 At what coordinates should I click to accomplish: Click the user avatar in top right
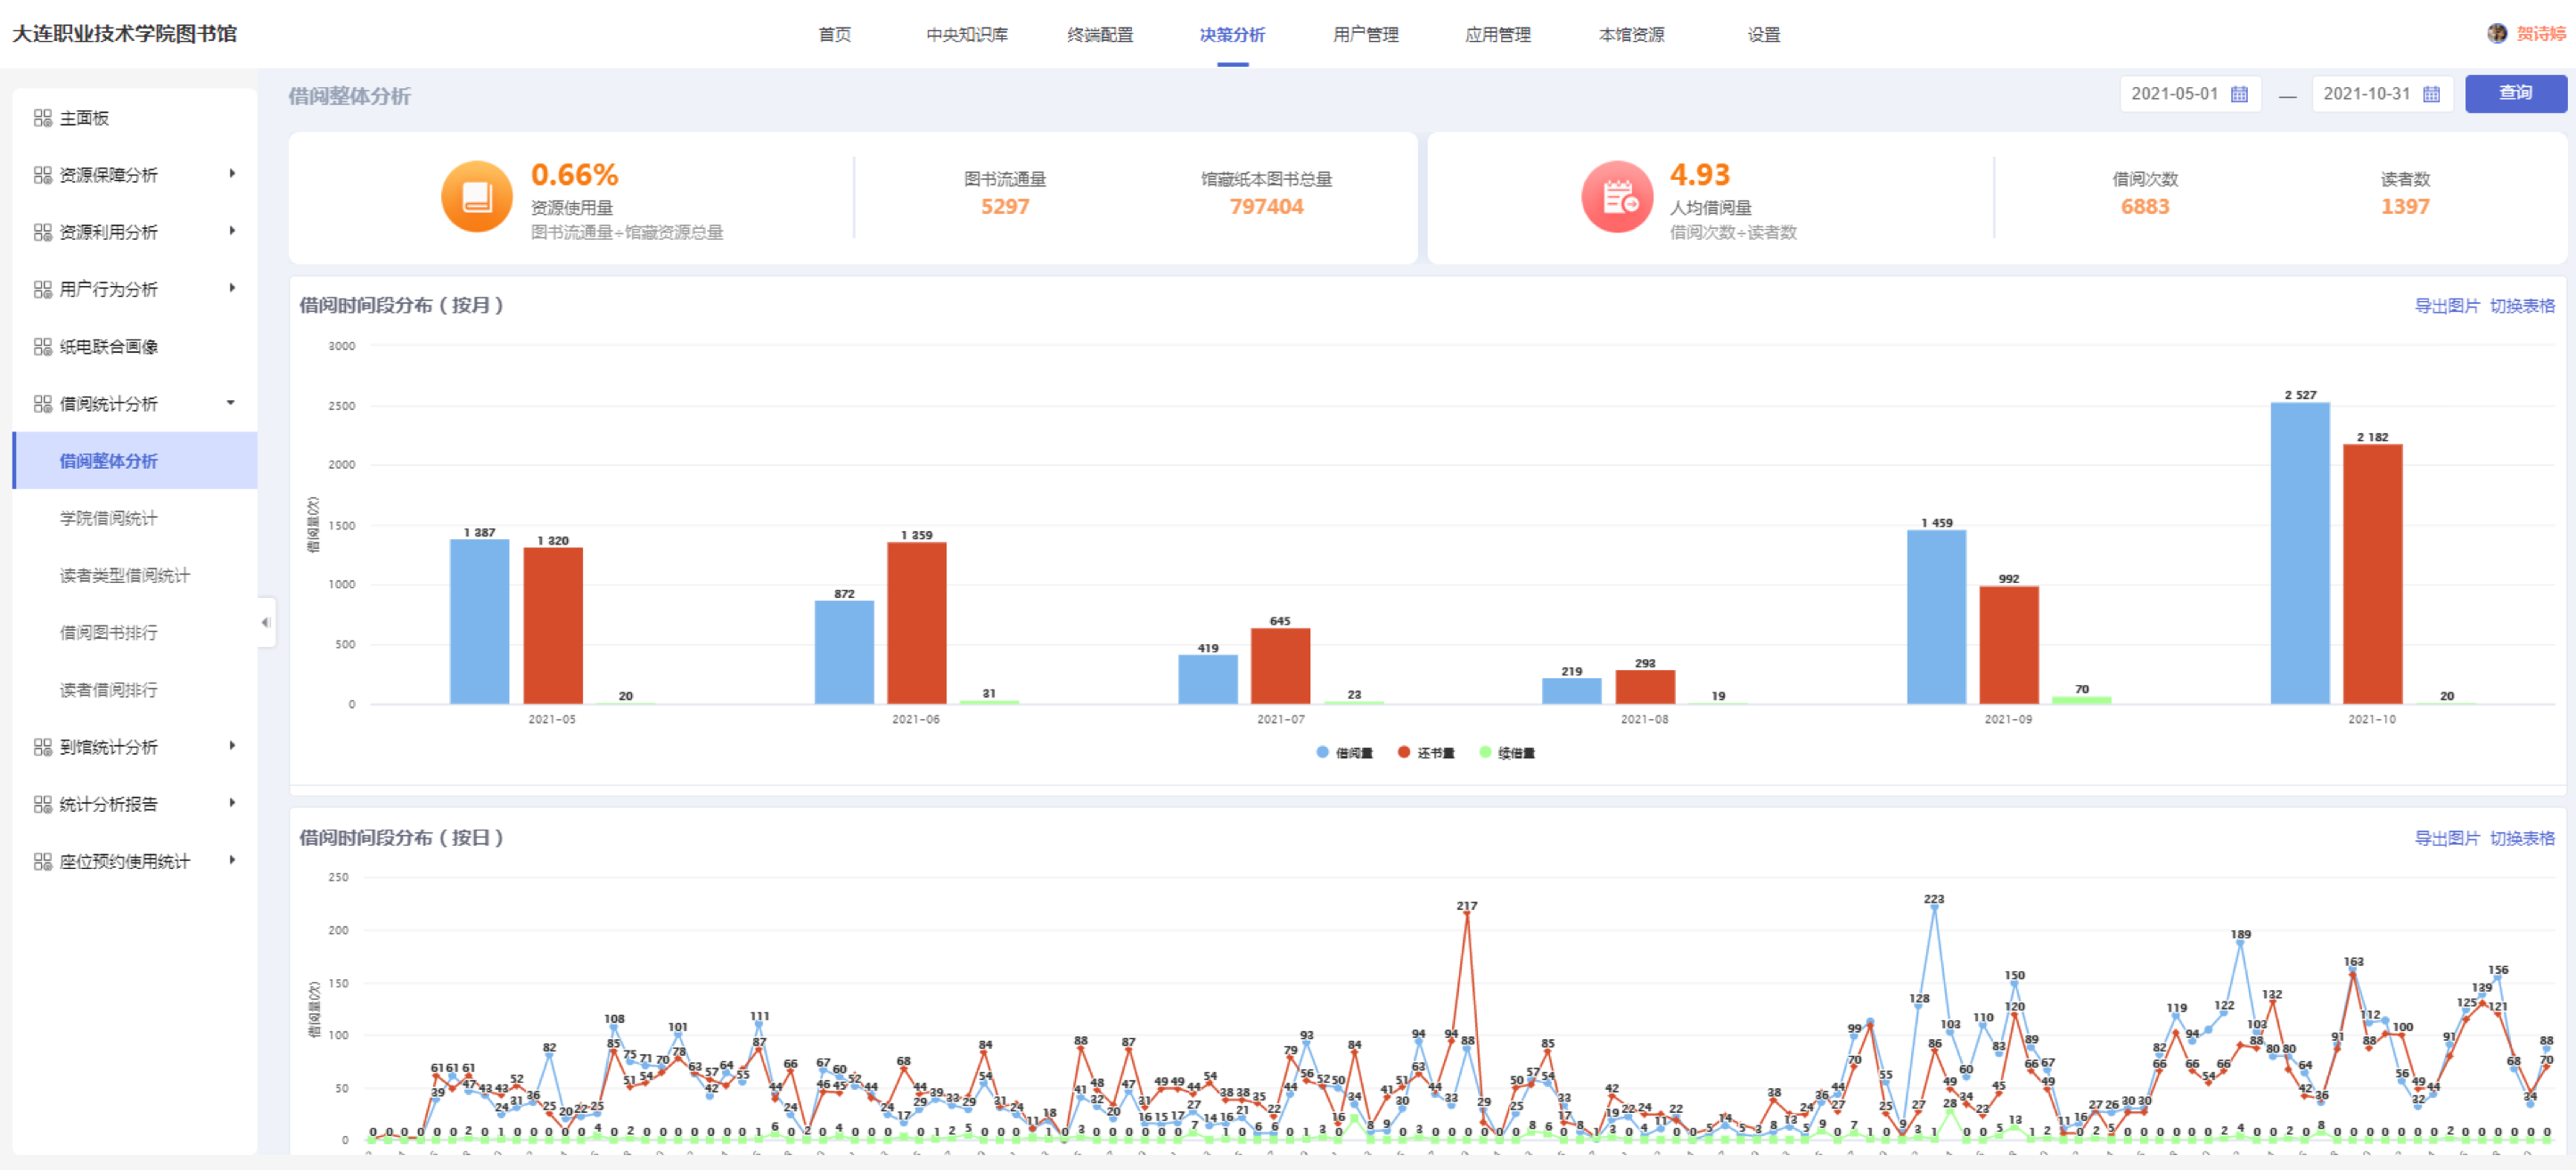2497,33
